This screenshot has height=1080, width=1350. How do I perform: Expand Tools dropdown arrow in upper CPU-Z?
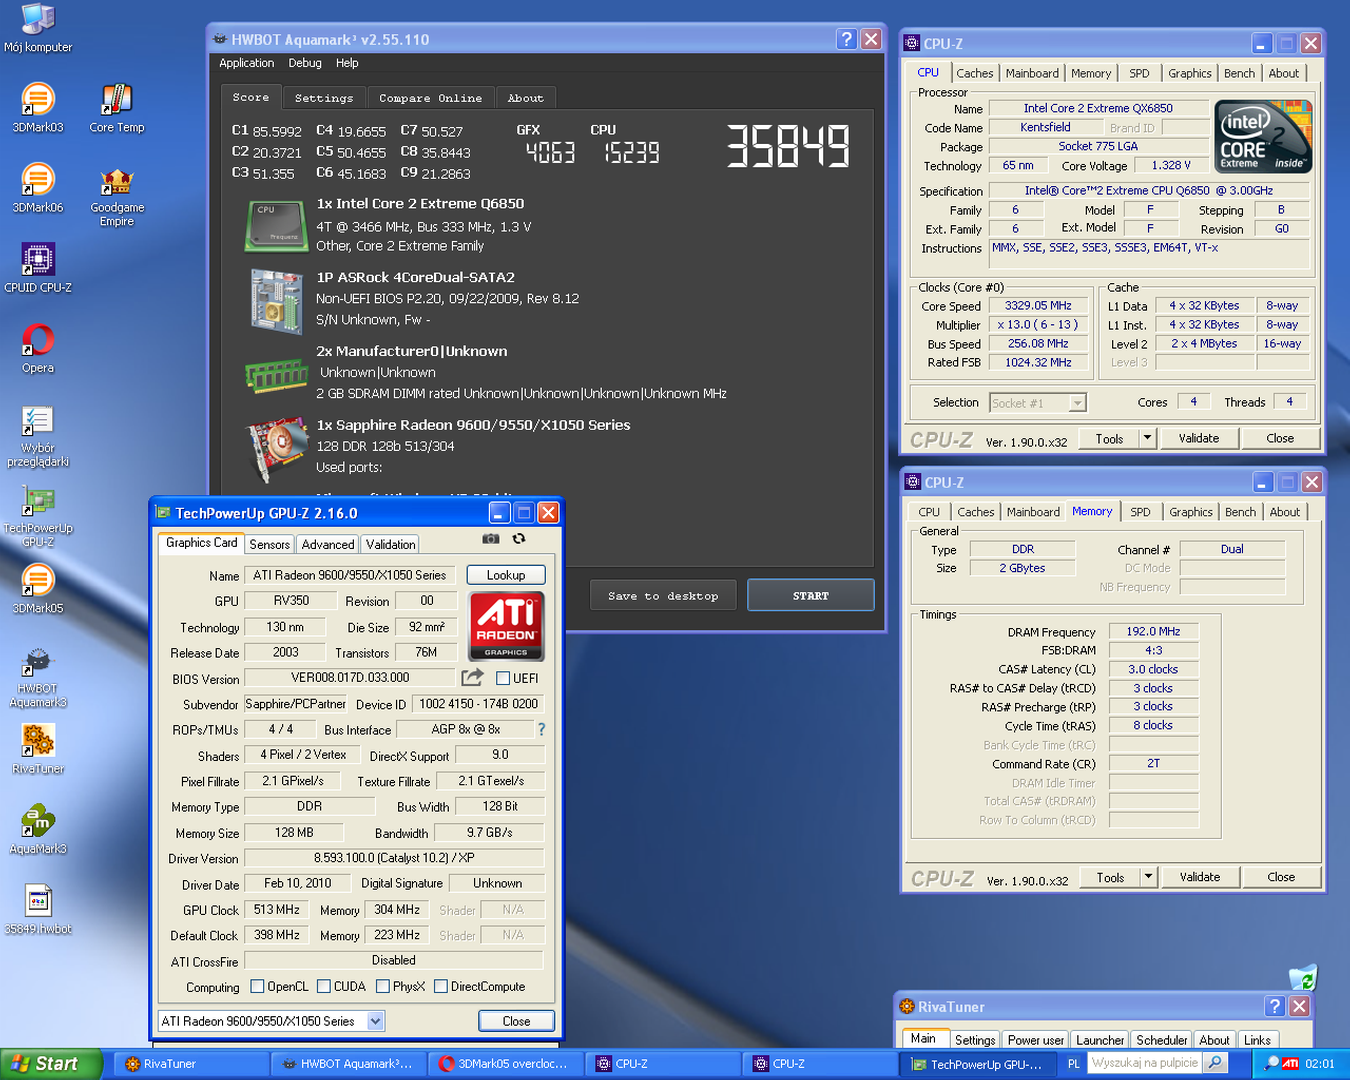pyautogui.click(x=1147, y=438)
